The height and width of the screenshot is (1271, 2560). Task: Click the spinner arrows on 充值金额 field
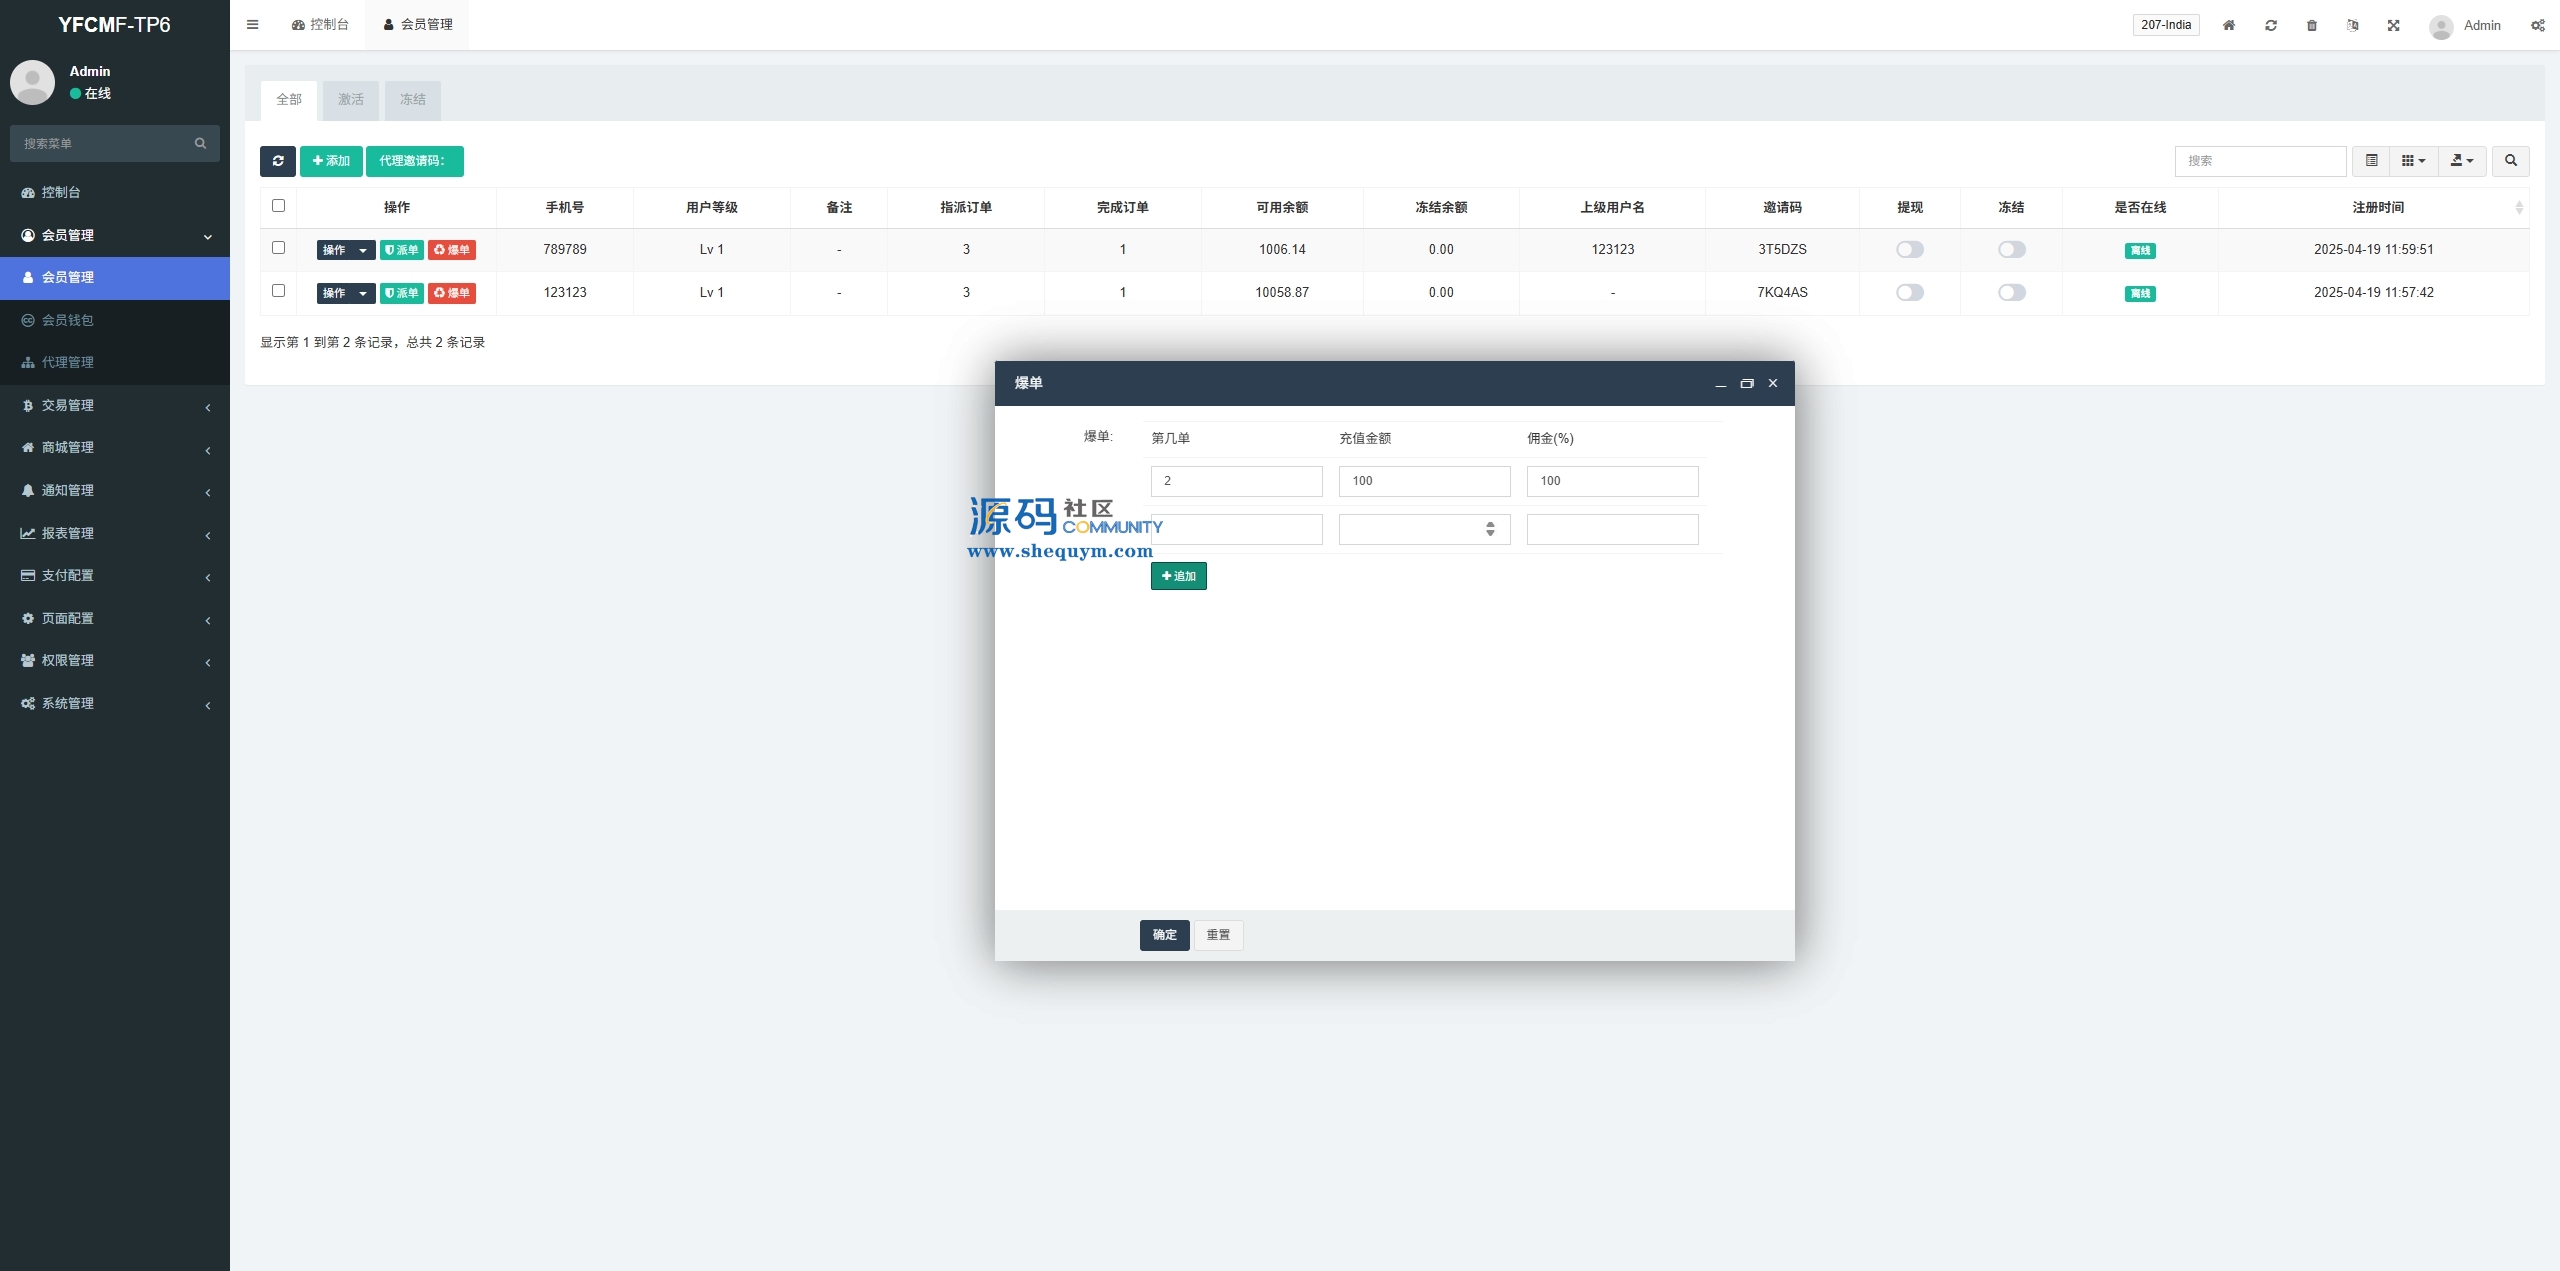click(x=1490, y=529)
